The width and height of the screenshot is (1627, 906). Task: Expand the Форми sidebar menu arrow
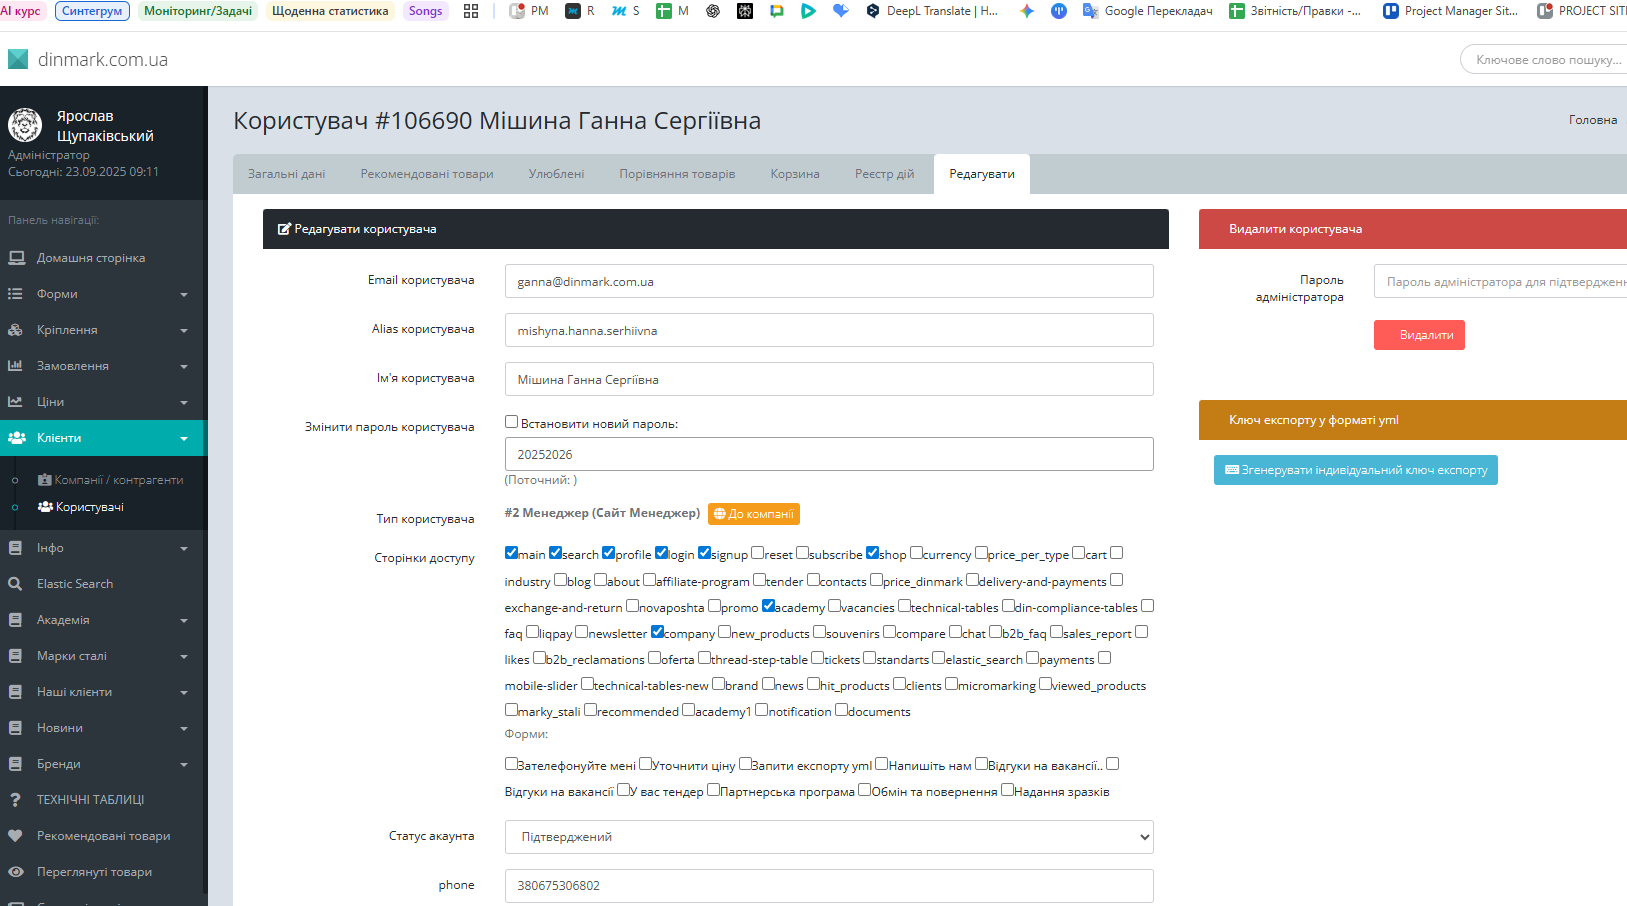point(184,295)
